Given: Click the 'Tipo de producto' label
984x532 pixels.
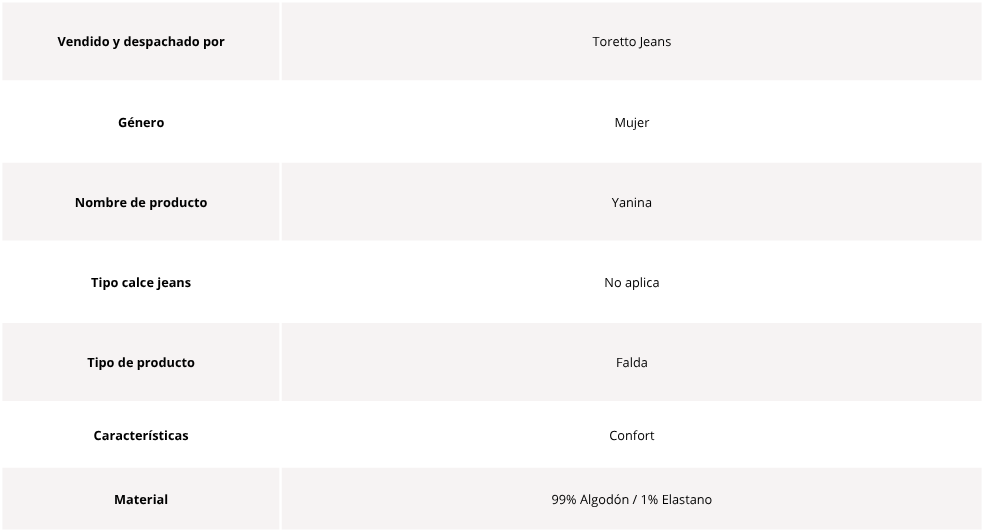Looking at the screenshot, I should coord(141,363).
